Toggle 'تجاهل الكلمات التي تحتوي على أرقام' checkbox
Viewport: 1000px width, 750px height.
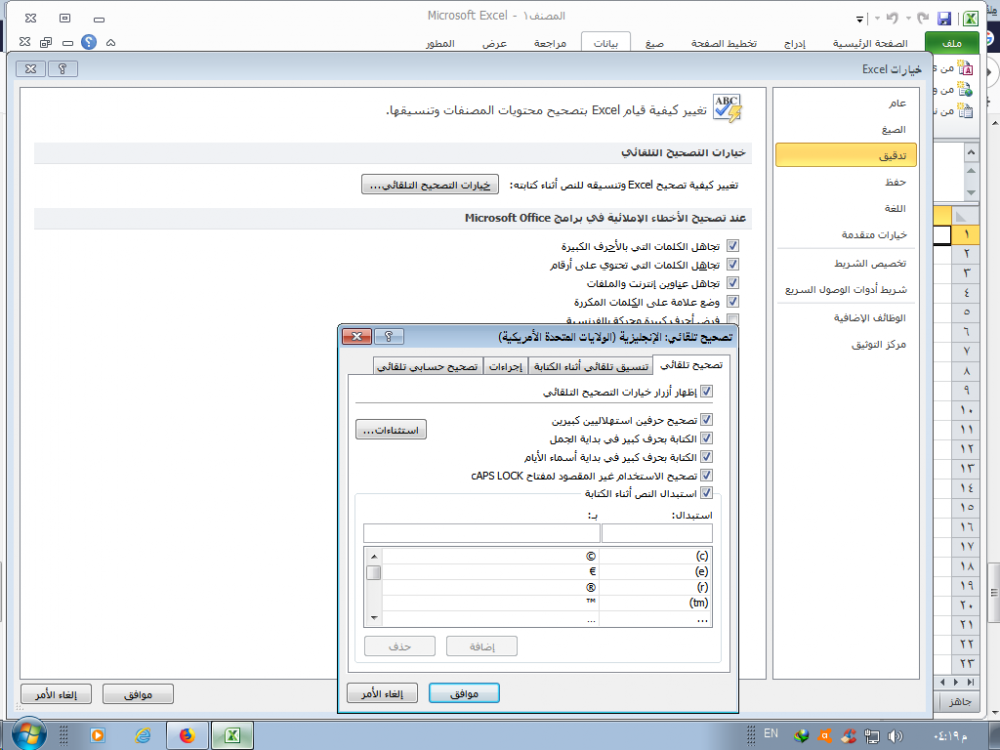(733, 264)
